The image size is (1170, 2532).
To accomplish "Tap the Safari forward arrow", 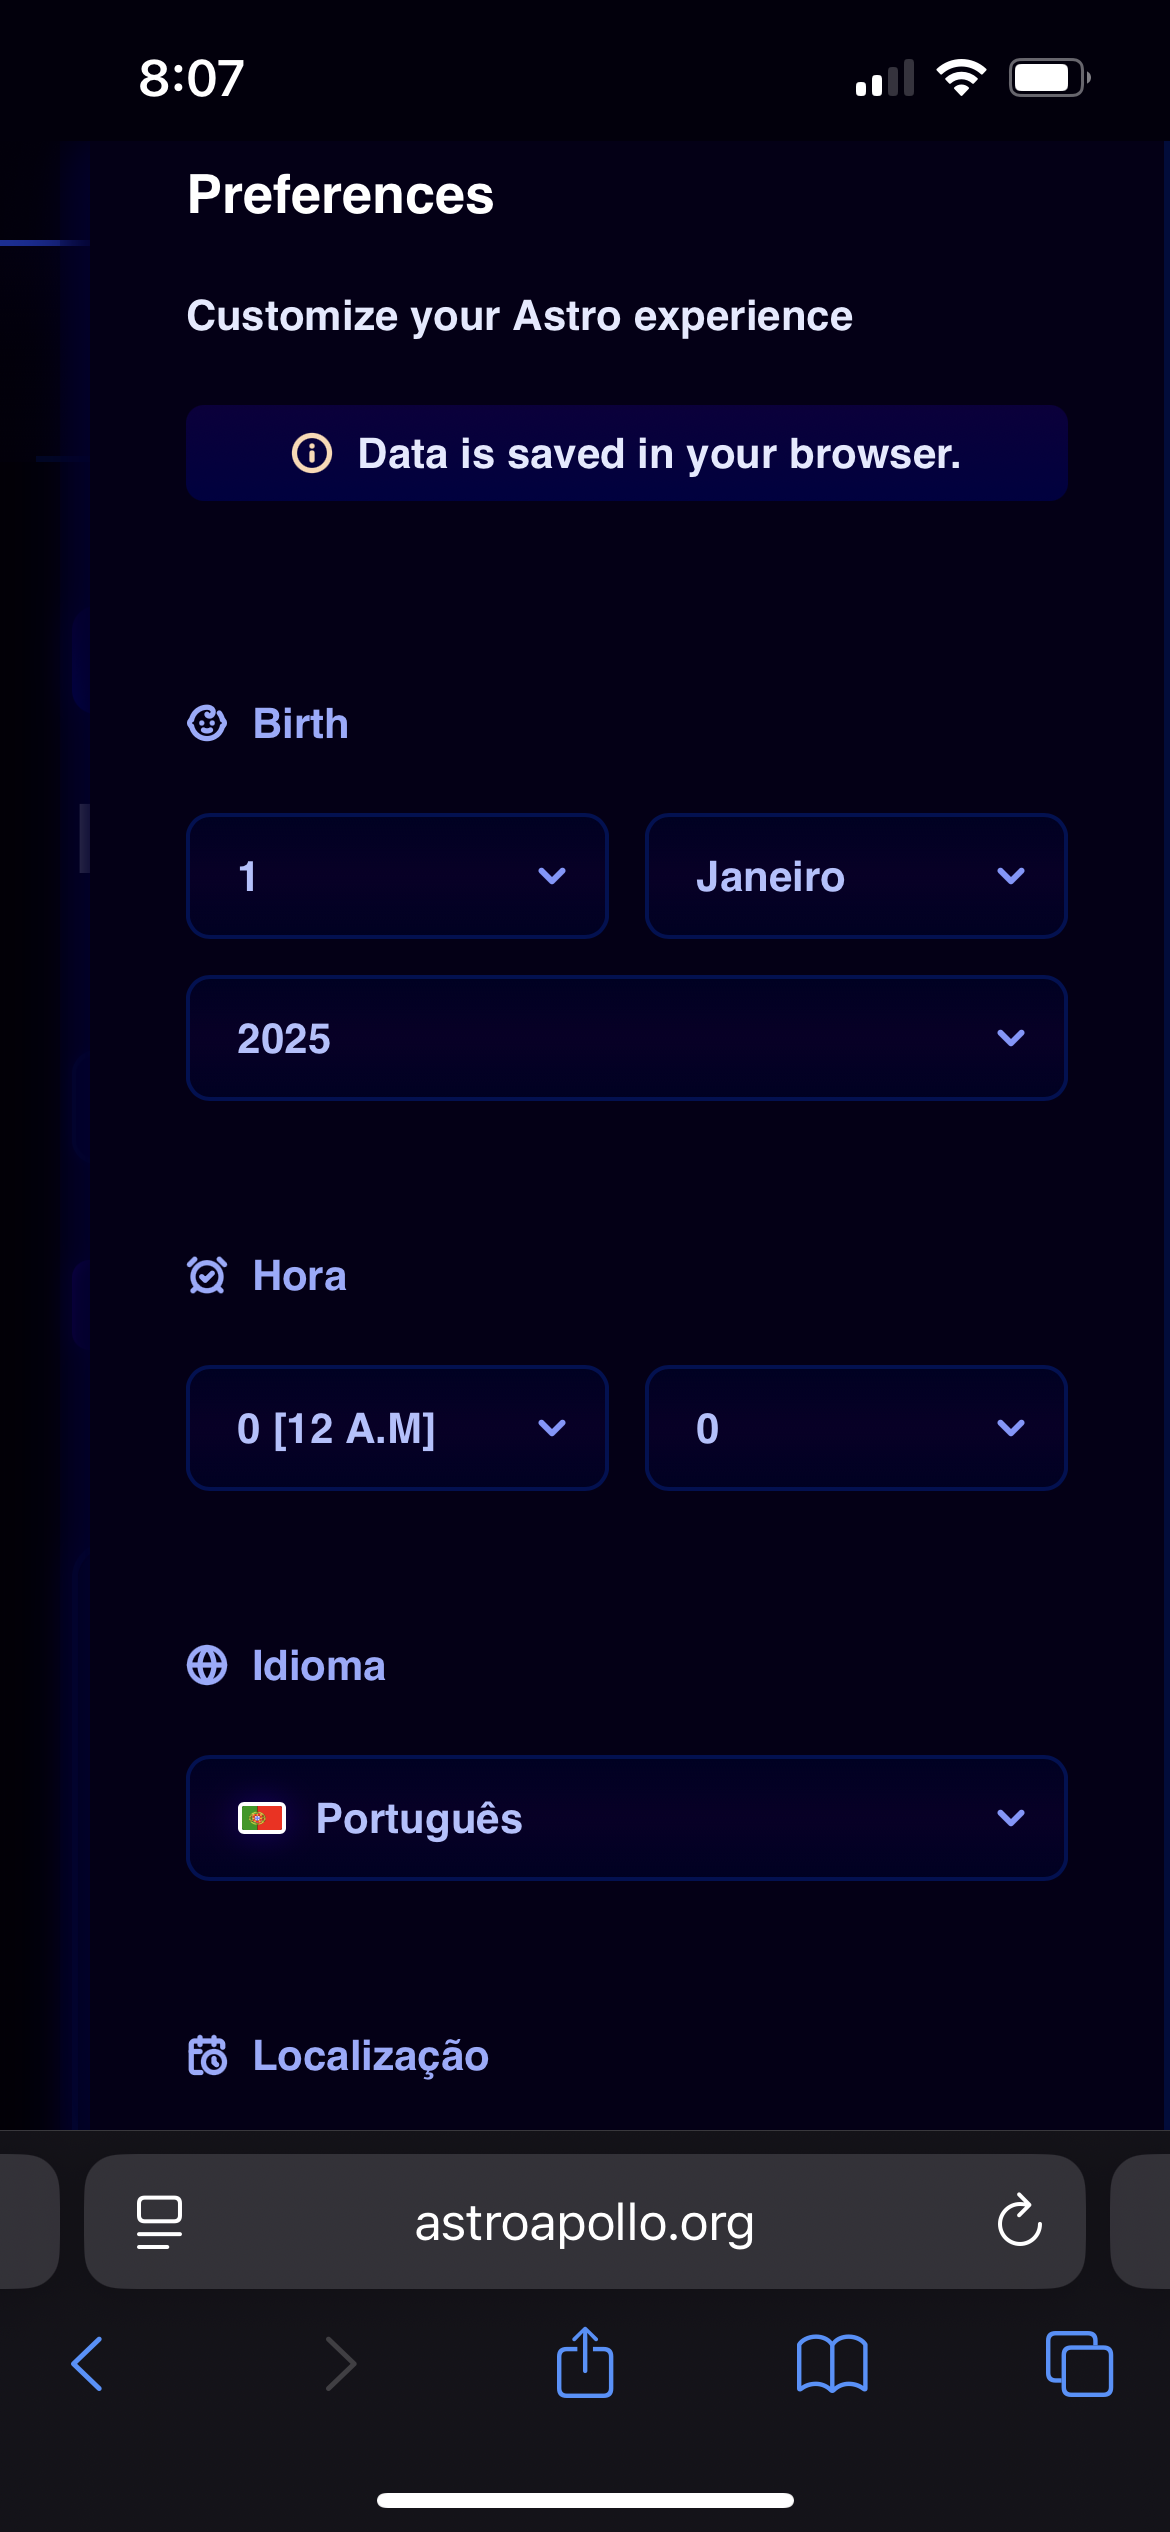I will tap(341, 2364).
